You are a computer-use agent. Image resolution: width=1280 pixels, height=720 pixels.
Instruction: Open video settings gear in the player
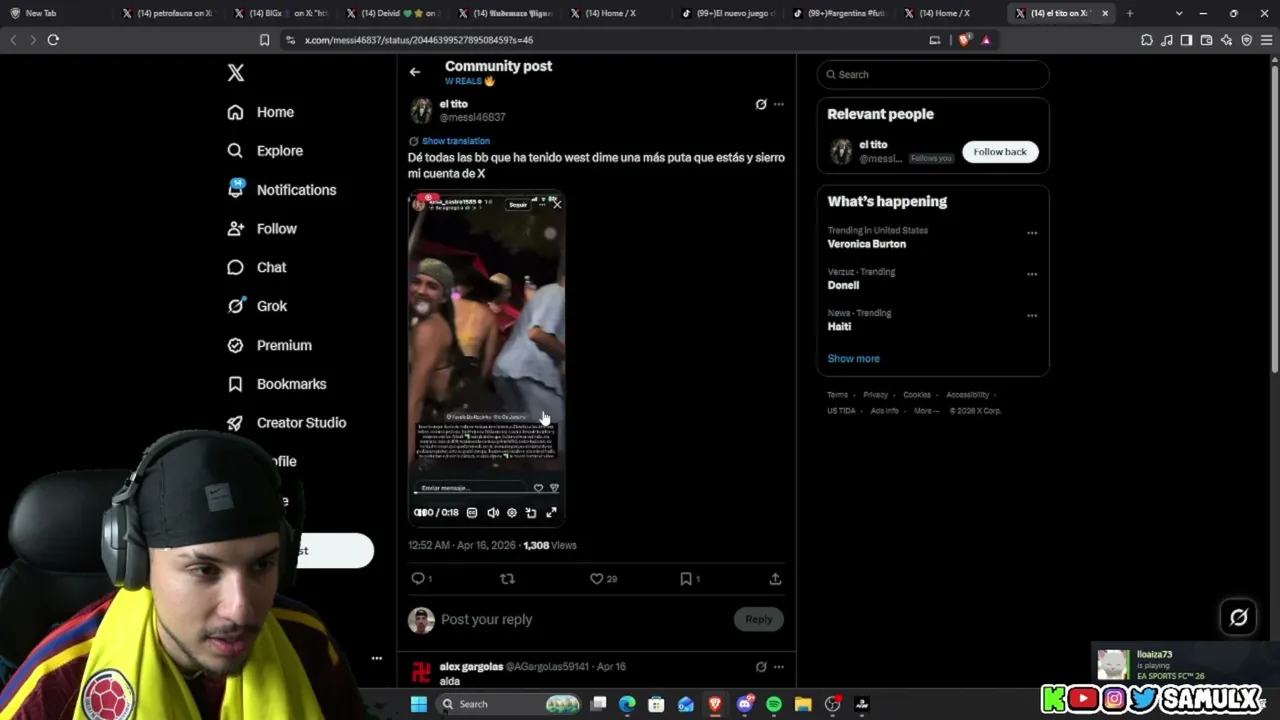pyautogui.click(x=512, y=513)
